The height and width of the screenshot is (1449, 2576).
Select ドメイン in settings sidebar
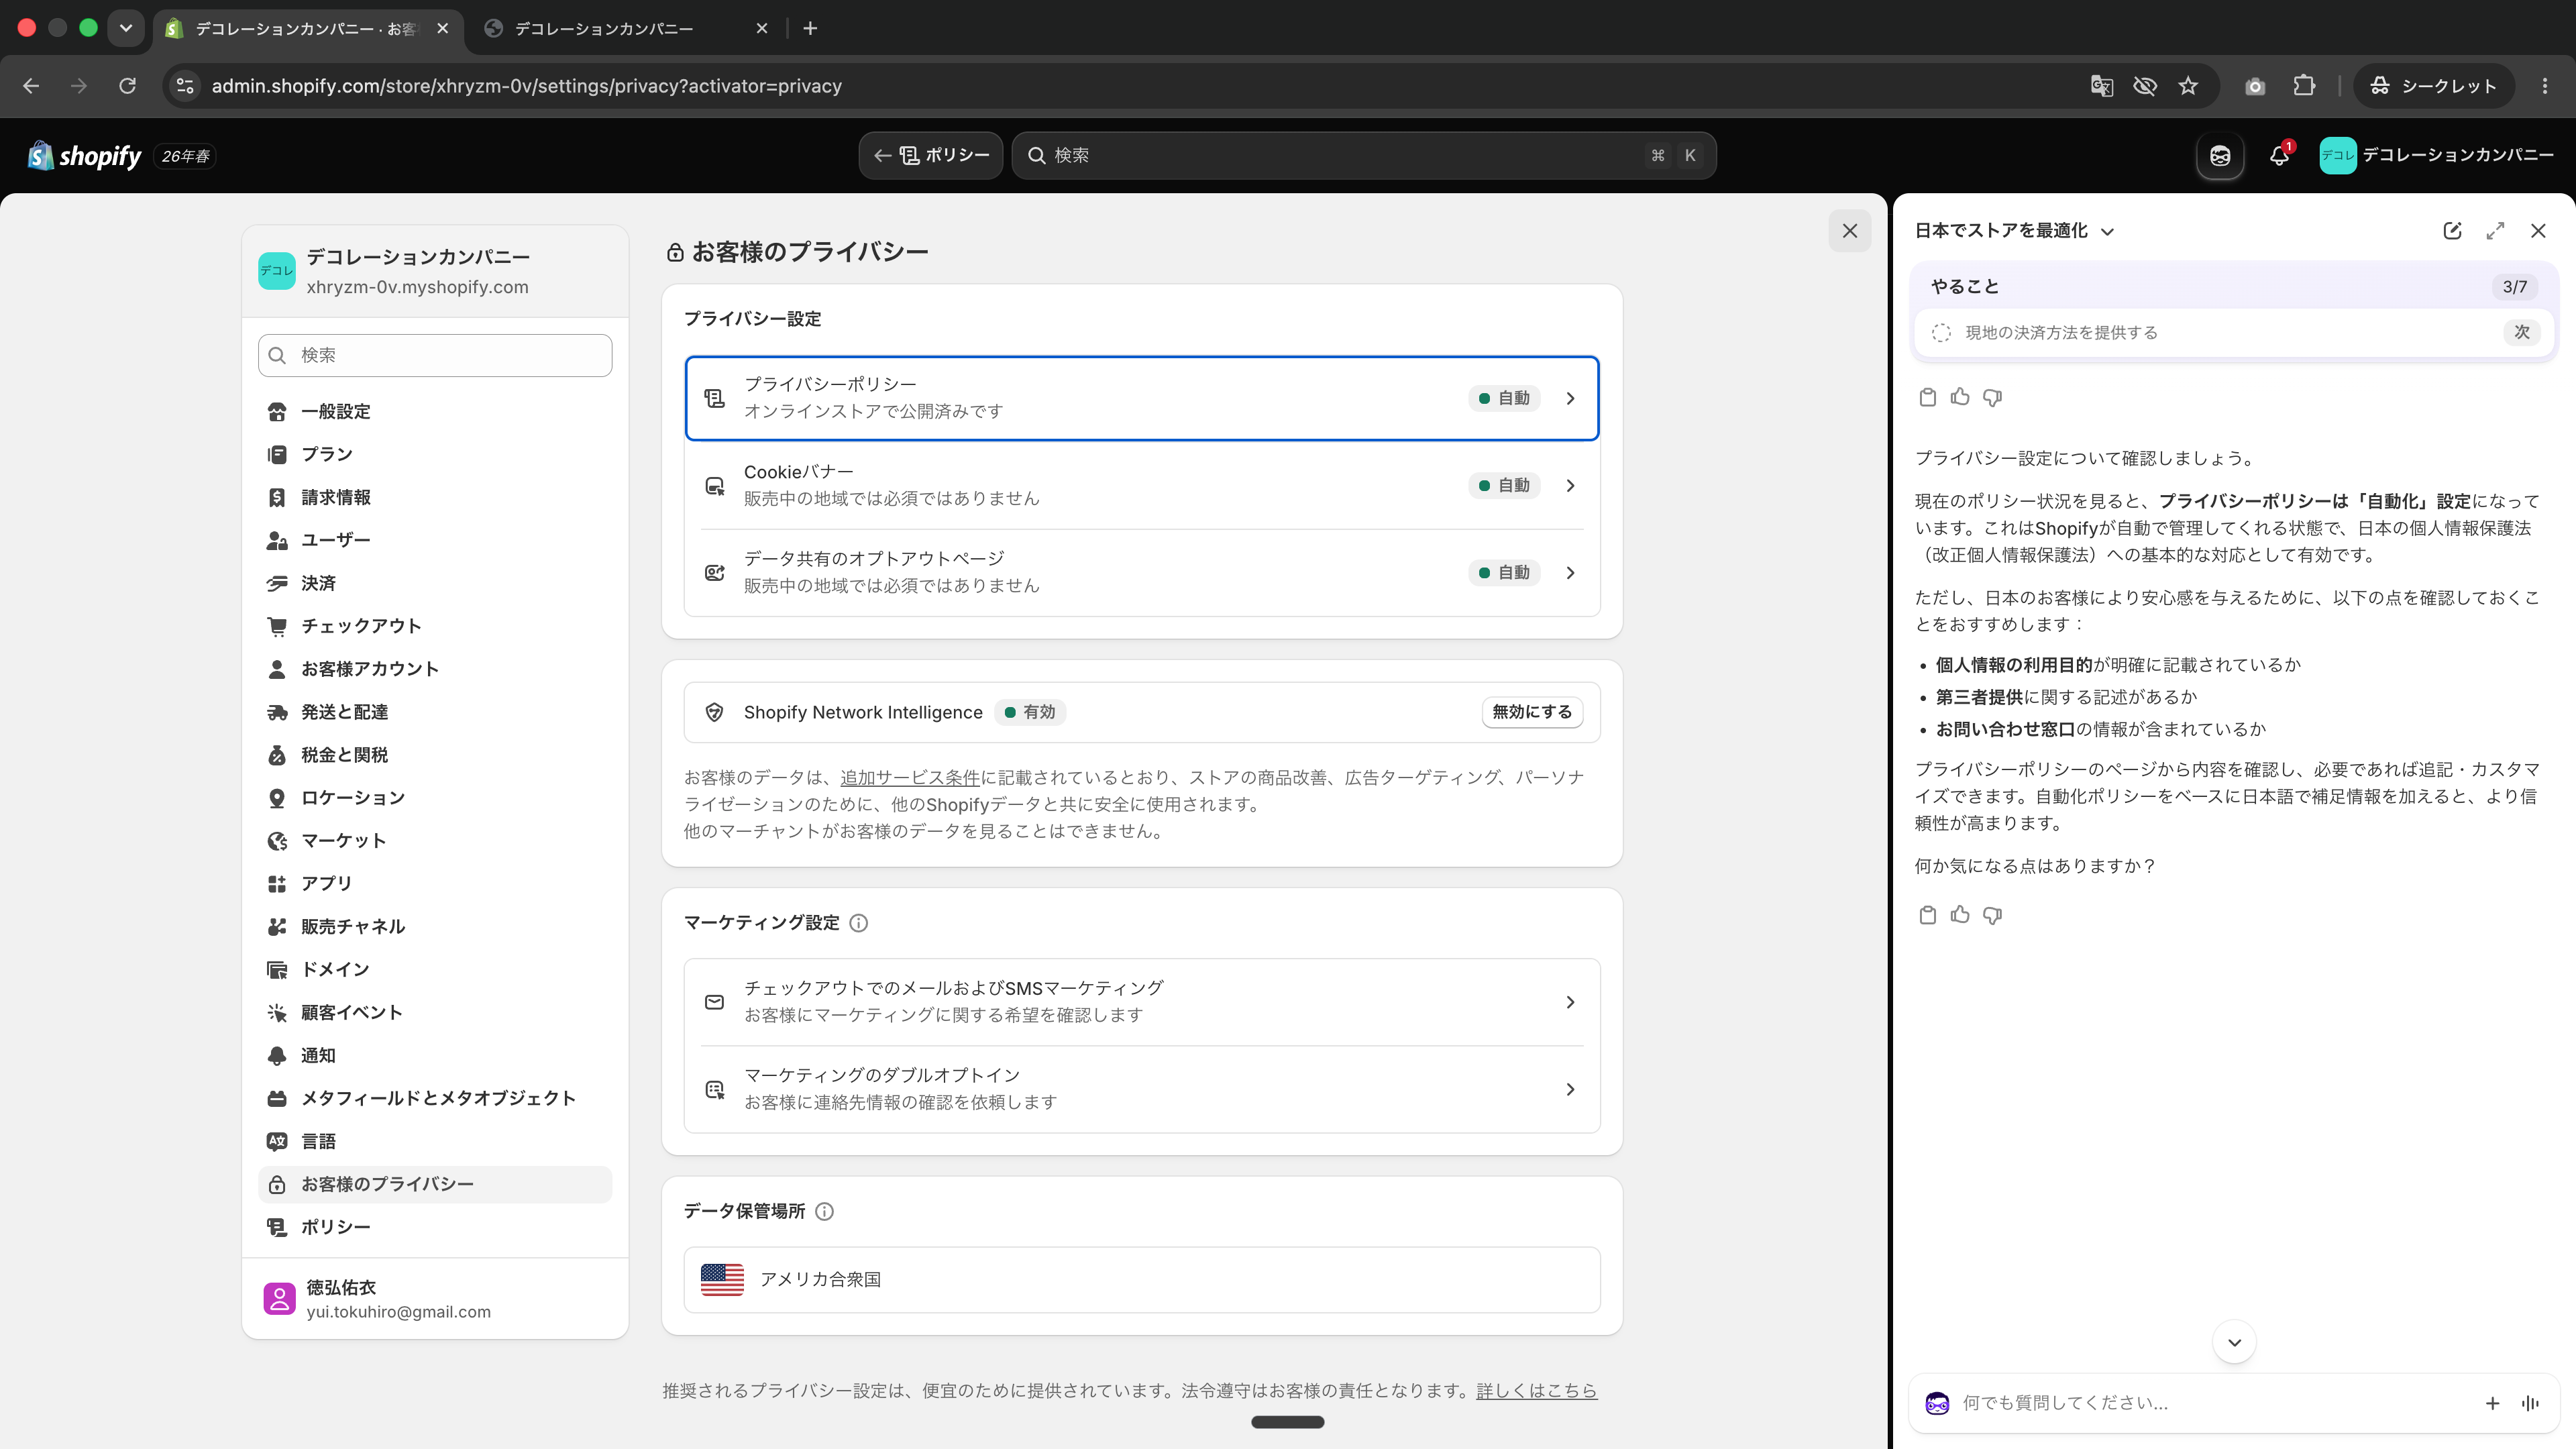click(x=435, y=970)
